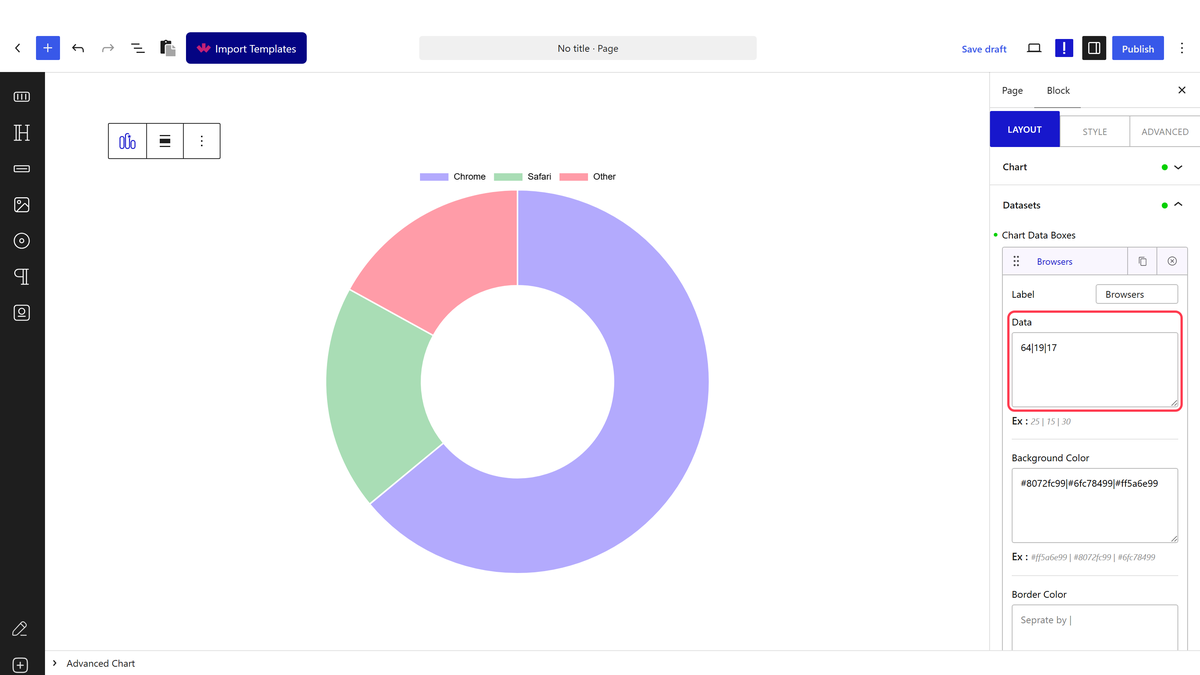The width and height of the screenshot is (1200, 675).
Task: Open the three-dot options menu beside Publish
Action: point(1182,48)
